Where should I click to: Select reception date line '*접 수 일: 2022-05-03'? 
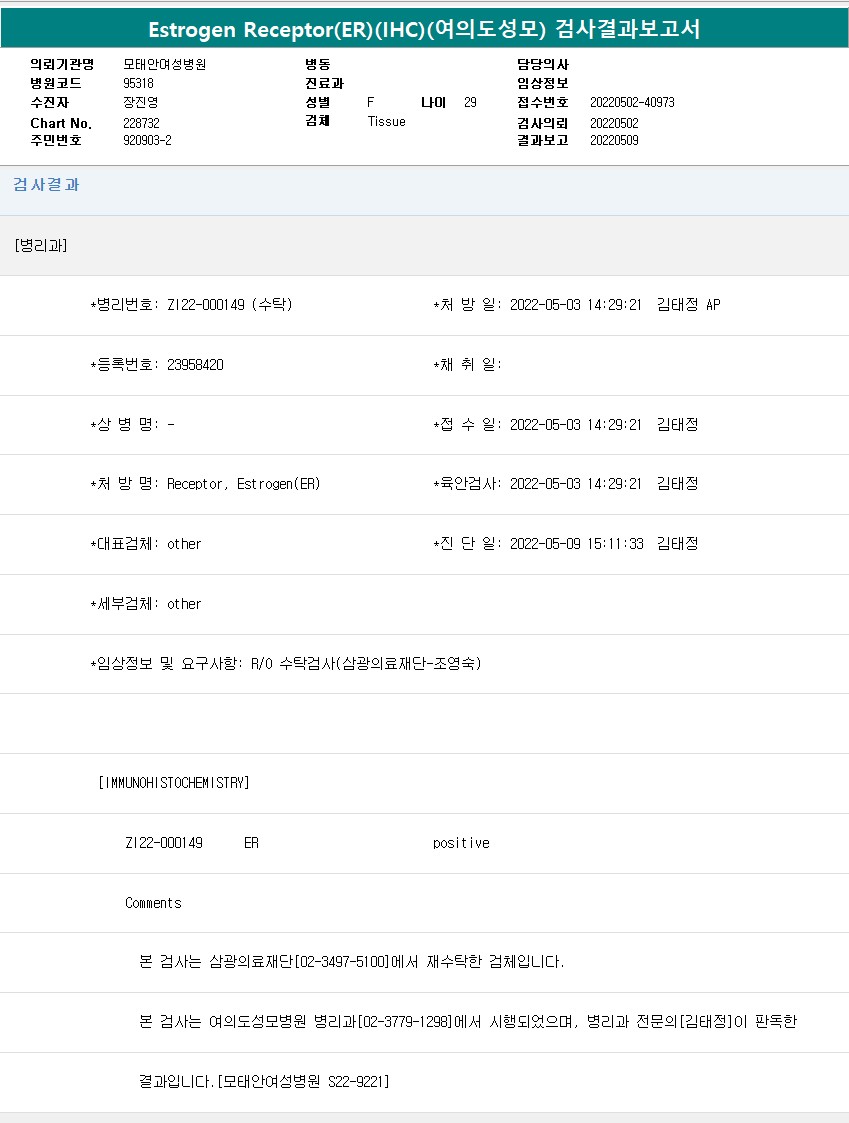point(566,425)
